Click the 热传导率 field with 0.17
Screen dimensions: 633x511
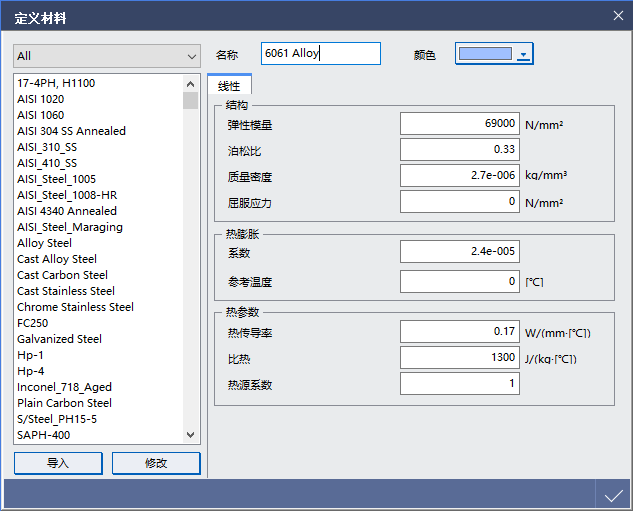459,331
